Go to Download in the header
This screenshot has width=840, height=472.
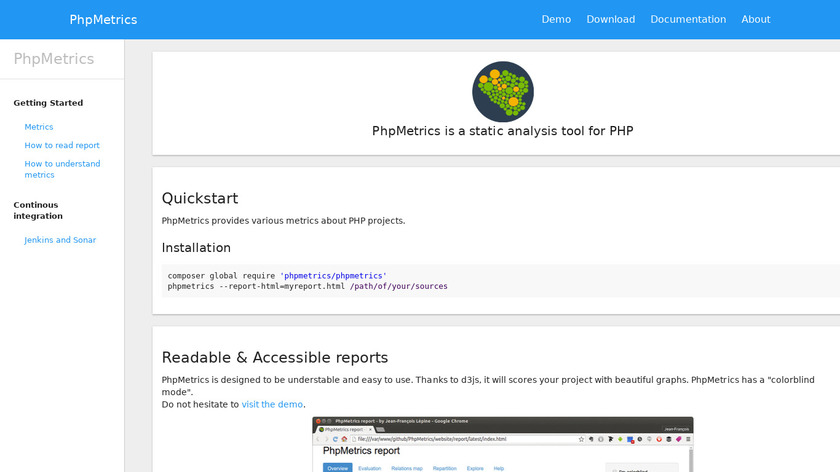click(610, 19)
